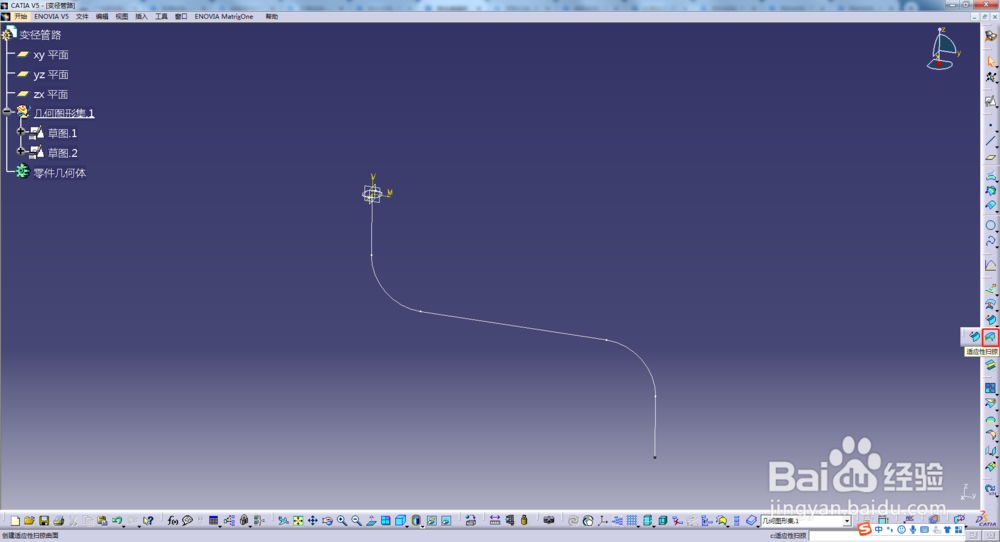Image resolution: width=1000 pixels, height=542 pixels.
Task: Click the Spline curve tool icon
Action: coord(990,241)
